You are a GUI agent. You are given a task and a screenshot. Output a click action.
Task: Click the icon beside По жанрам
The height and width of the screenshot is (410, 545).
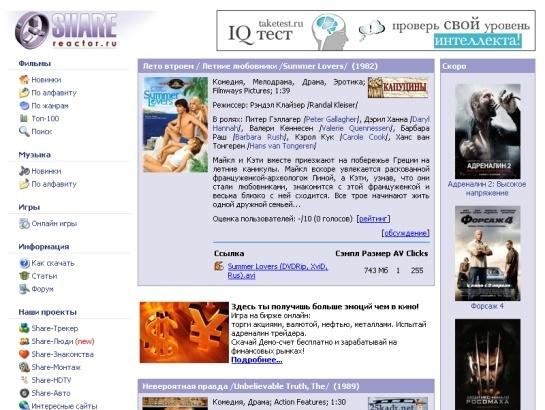click(x=24, y=105)
